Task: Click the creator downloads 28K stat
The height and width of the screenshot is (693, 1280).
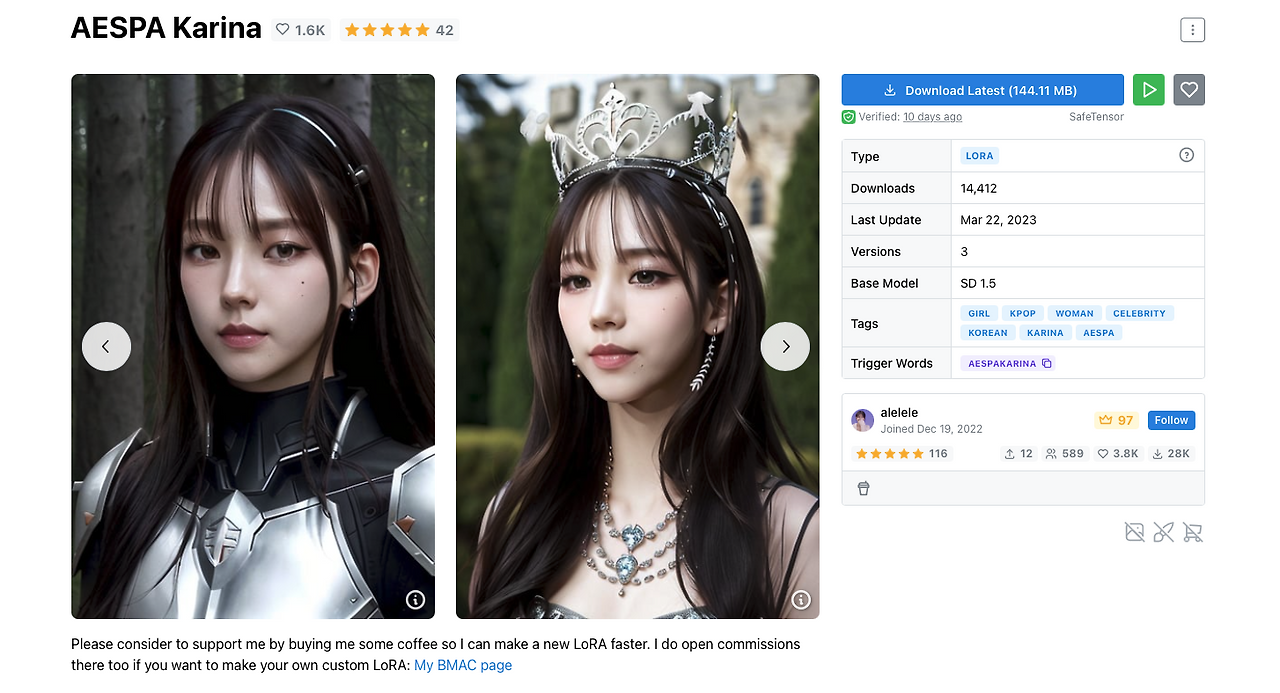Action: click(1172, 453)
